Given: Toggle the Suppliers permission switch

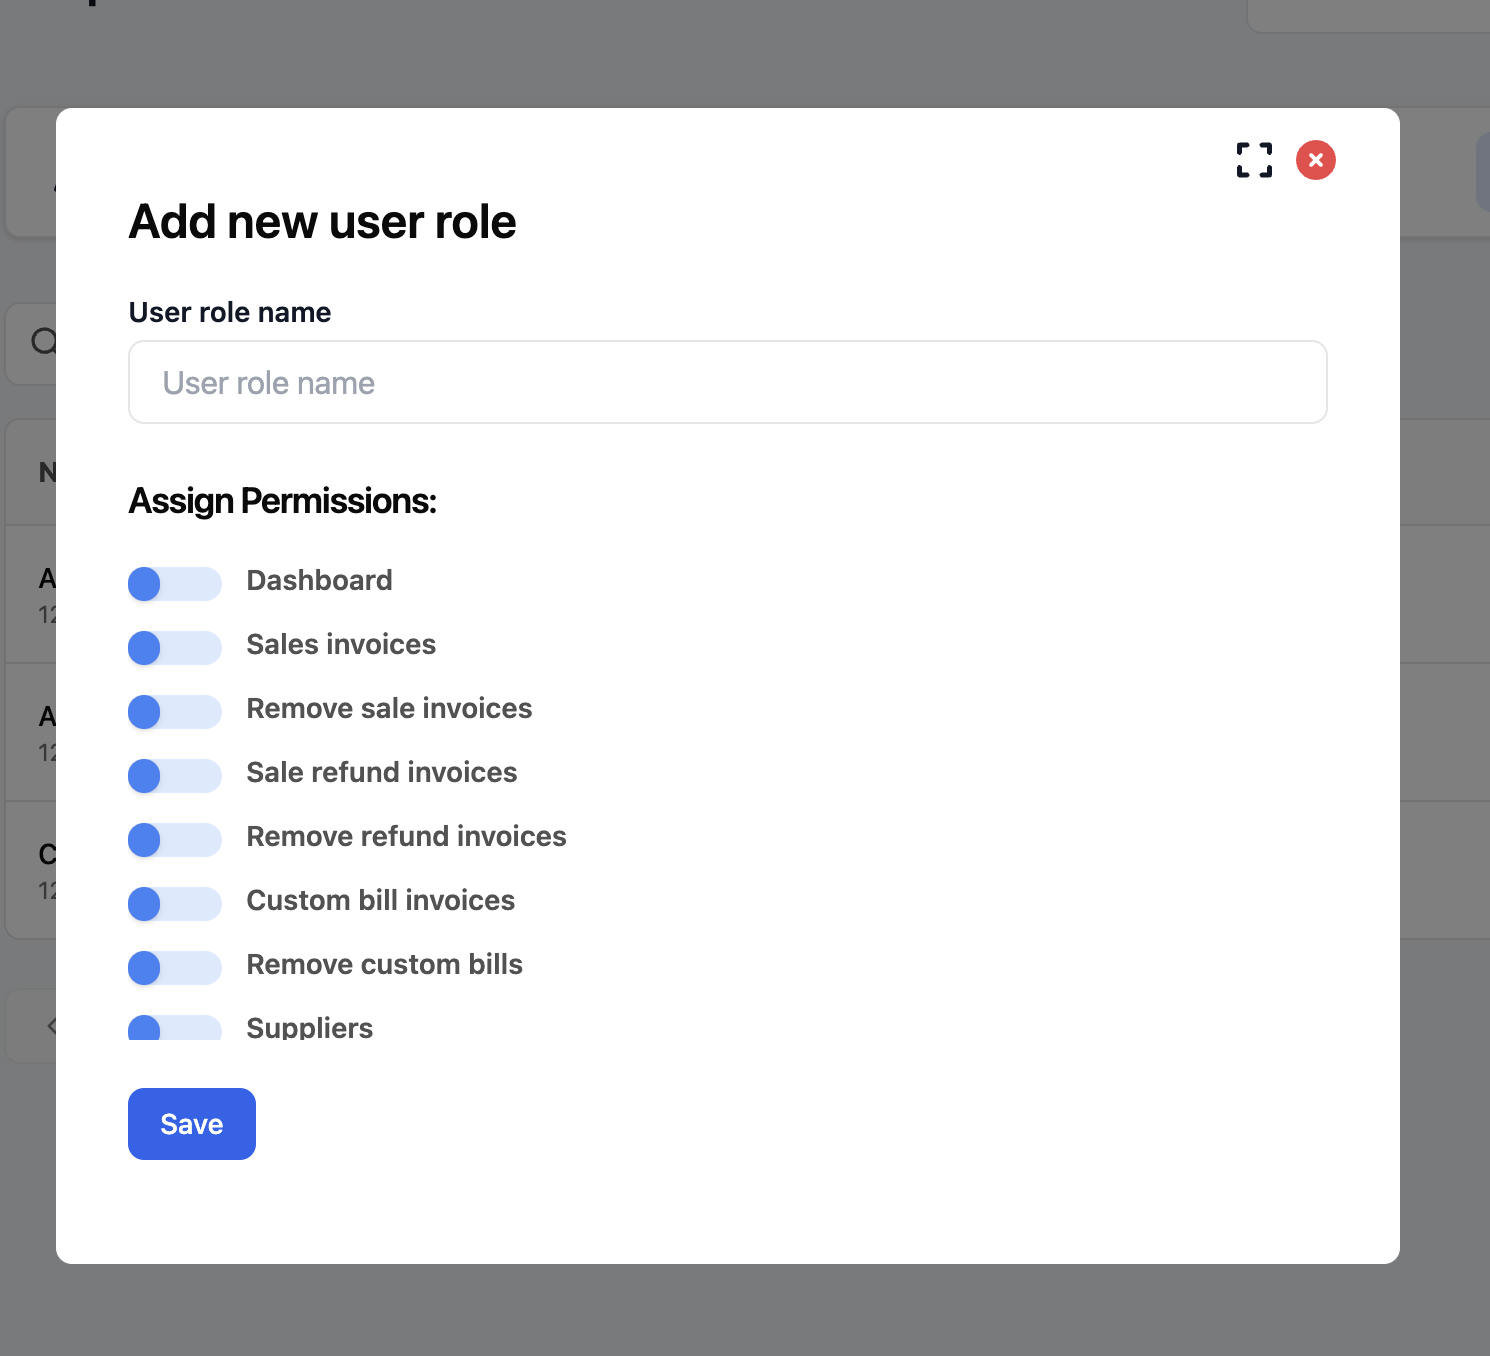Looking at the screenshot, I should (175, 1028).
